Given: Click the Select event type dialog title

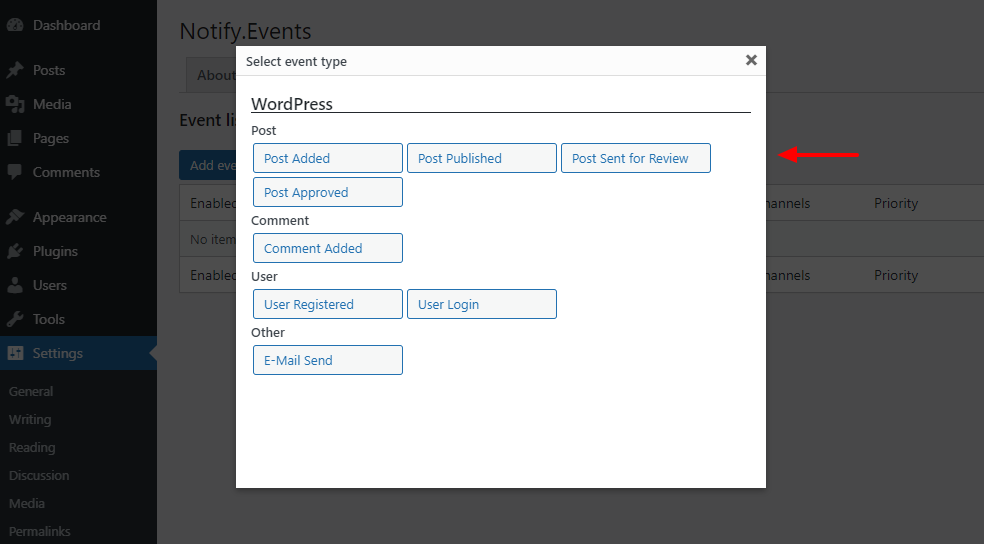Looking at the screenshot, I should tap(296, 61).
